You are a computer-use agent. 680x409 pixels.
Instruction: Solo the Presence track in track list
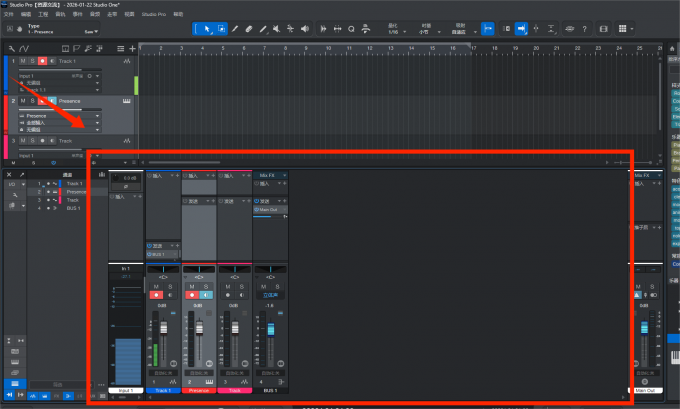pyautogui.click(x=32, y=100)
